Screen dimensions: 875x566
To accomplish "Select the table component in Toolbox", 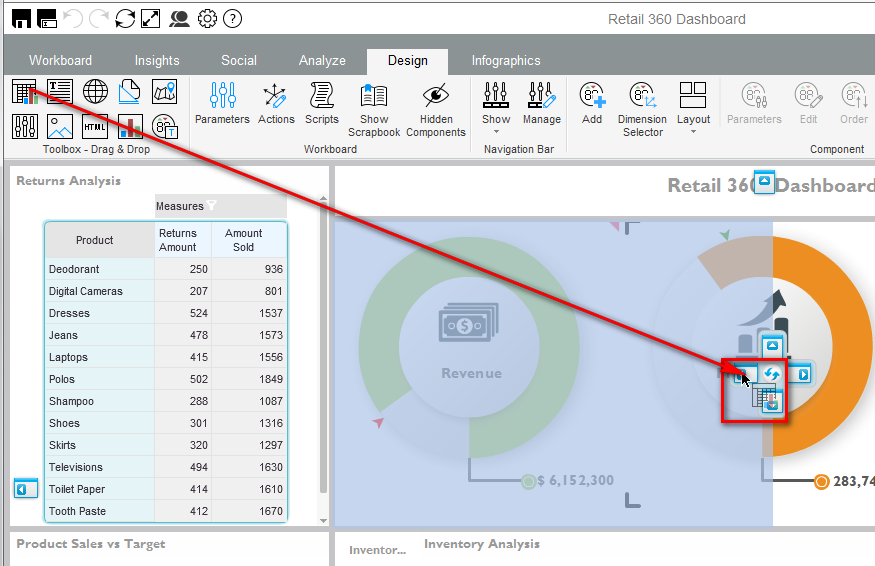I will click(x=25, y=92).
